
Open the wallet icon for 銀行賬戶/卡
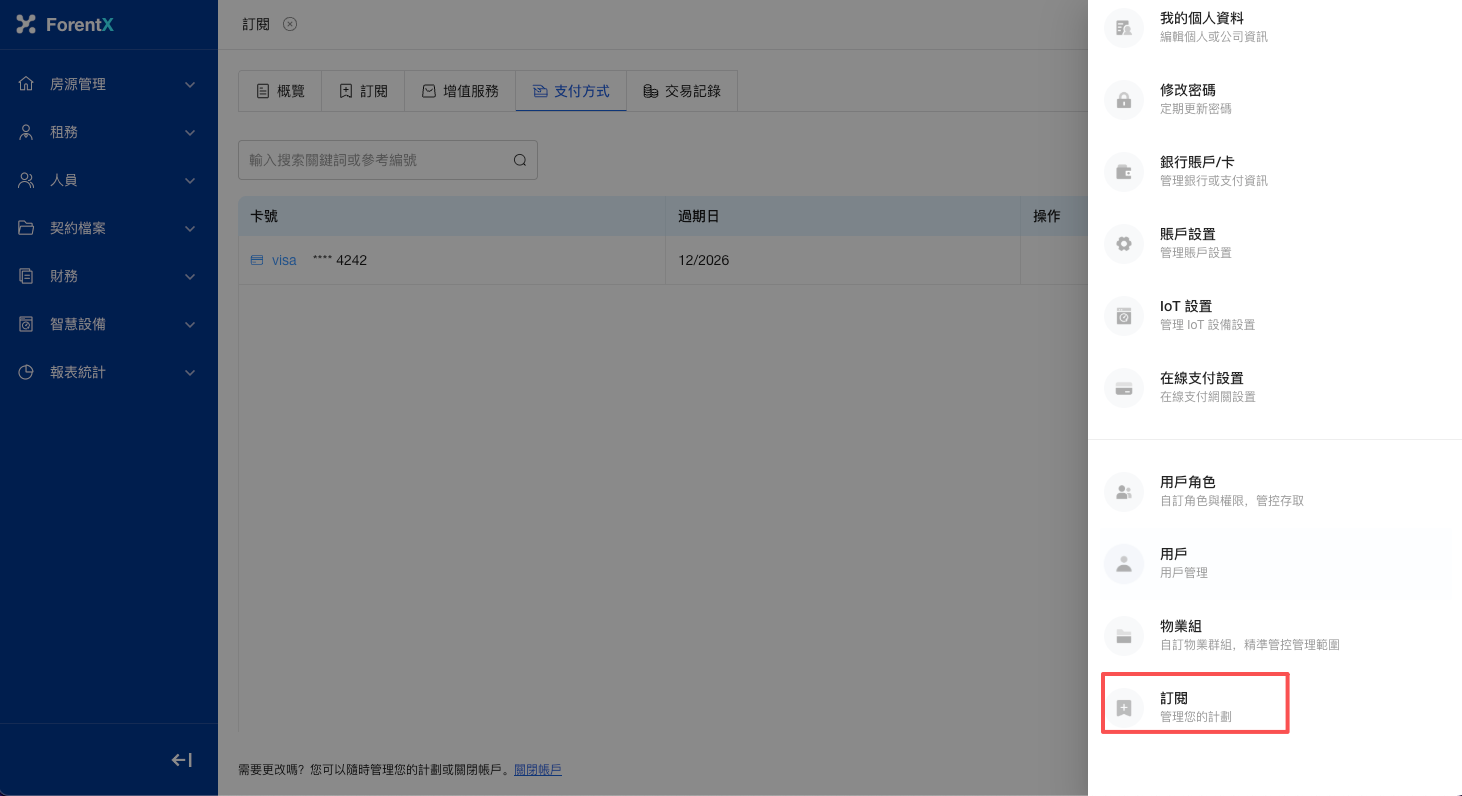coord(1123,172)
